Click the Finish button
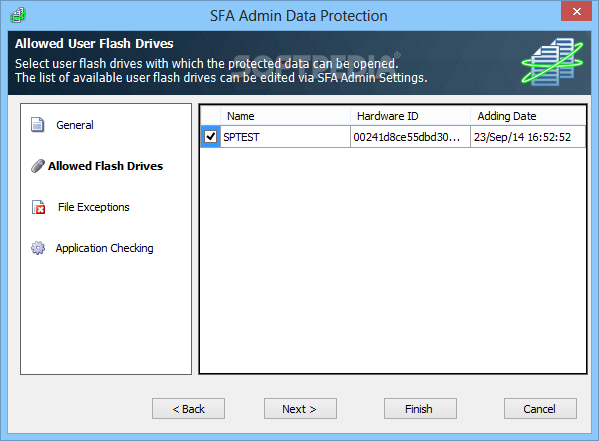Screen dimensions: 599x441 coord(420,409)
